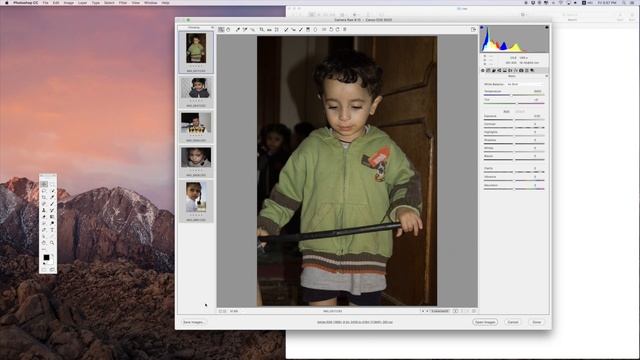Switch to the Detail panel tab
The image size is (640, 360).
click(493, 70)
